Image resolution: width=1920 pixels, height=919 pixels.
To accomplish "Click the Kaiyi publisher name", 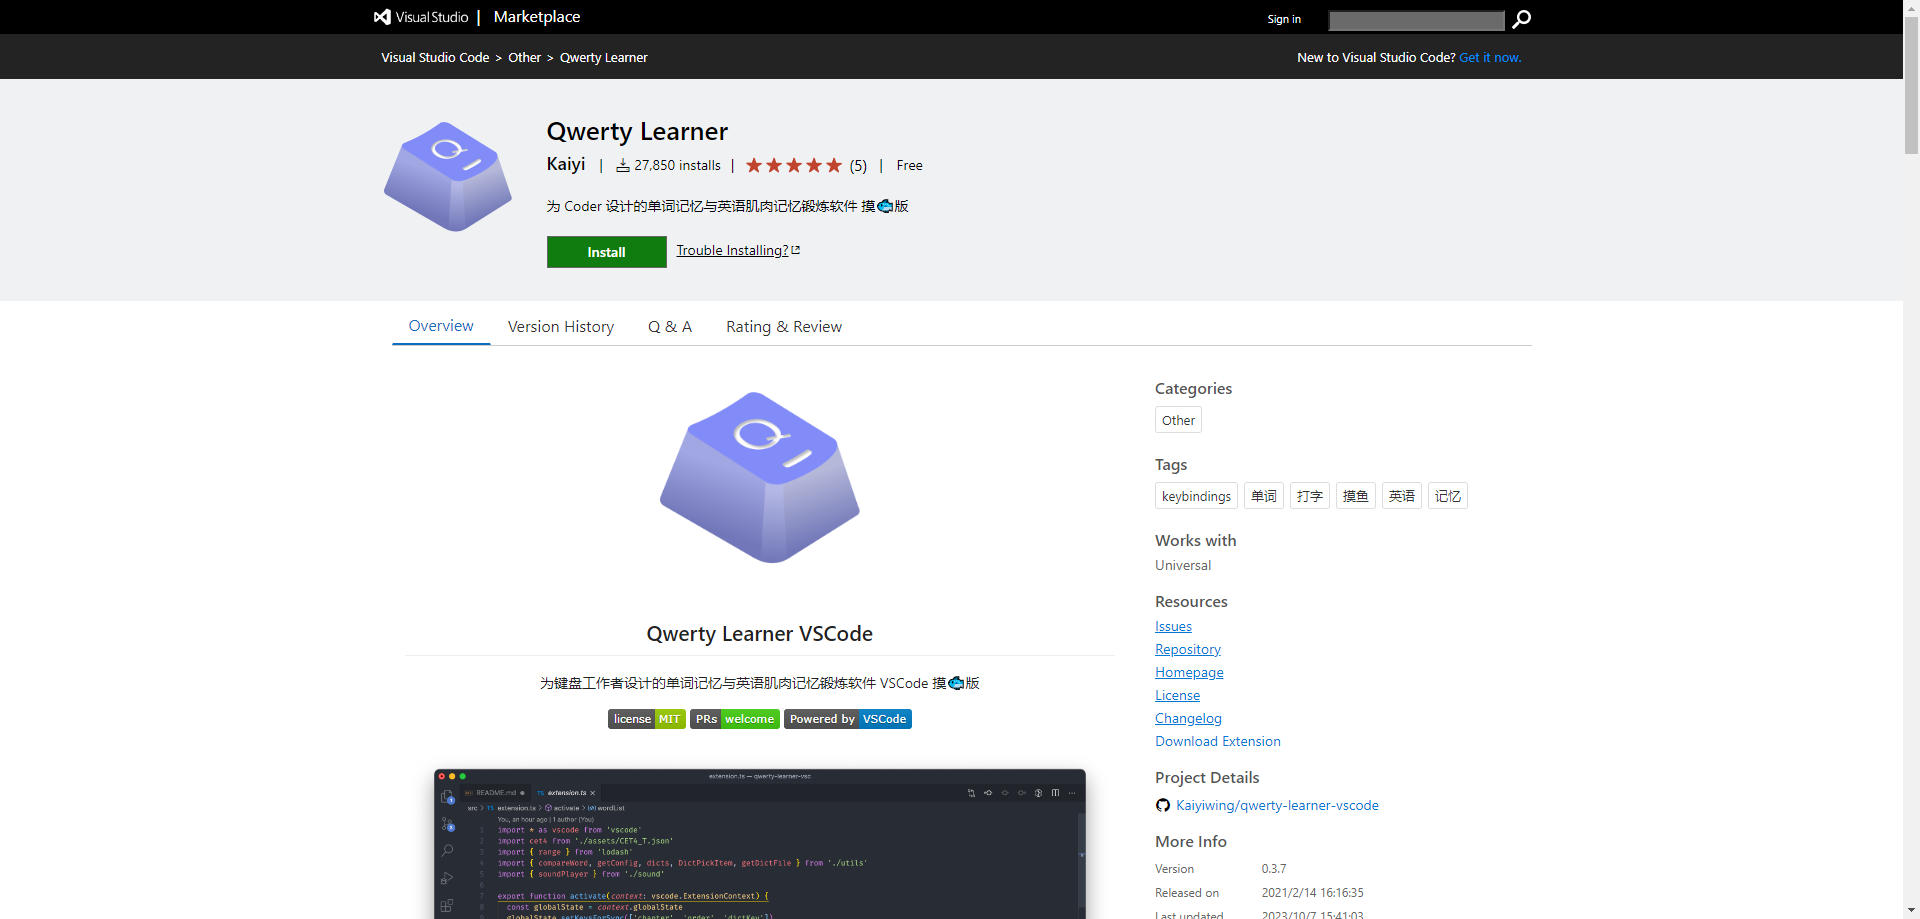I will coord(566,164).
